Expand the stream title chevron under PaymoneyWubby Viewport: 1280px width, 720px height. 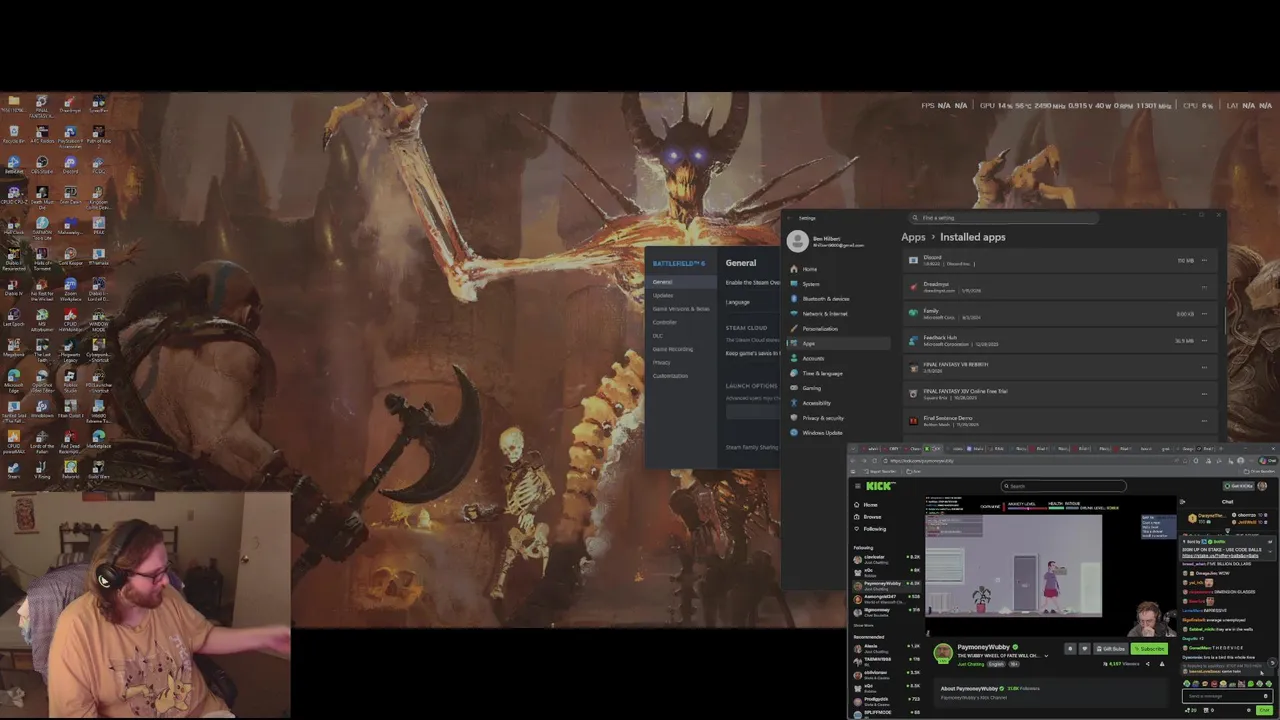(x=1046, y=656)
